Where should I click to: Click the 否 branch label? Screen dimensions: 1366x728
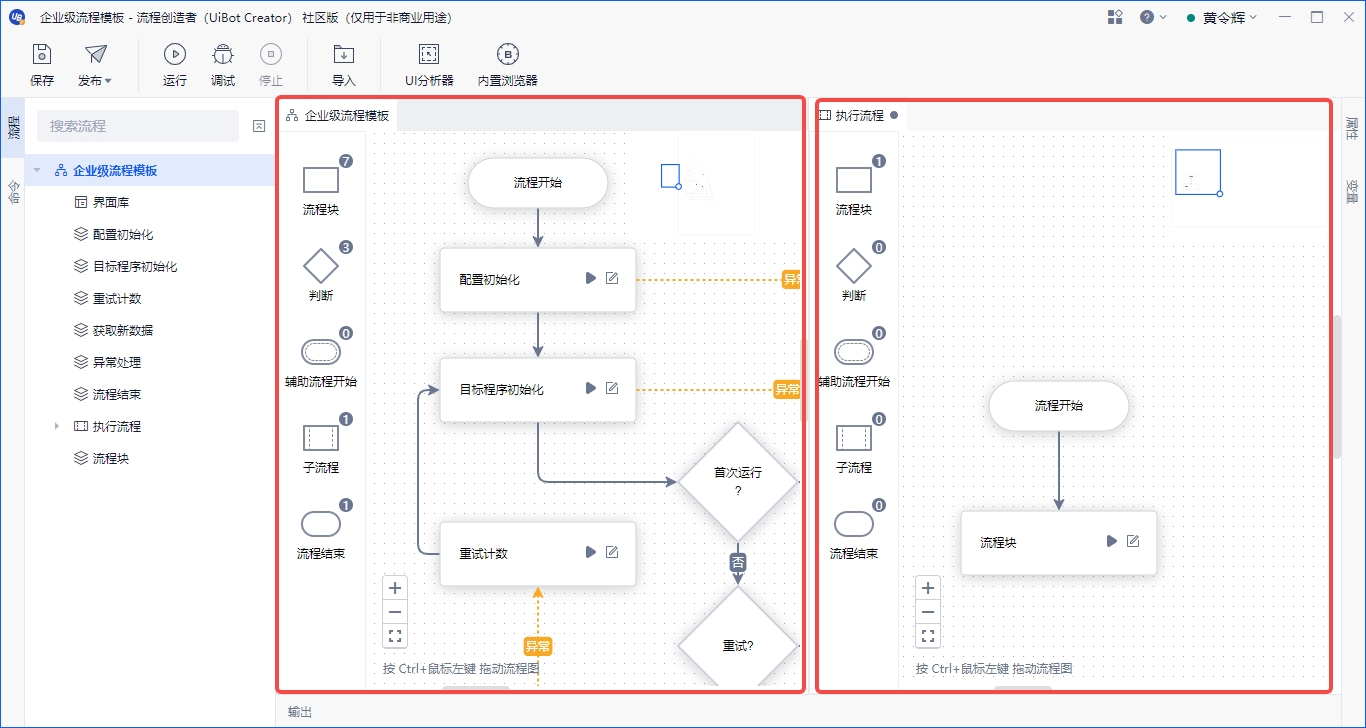[x=738, y=563]
